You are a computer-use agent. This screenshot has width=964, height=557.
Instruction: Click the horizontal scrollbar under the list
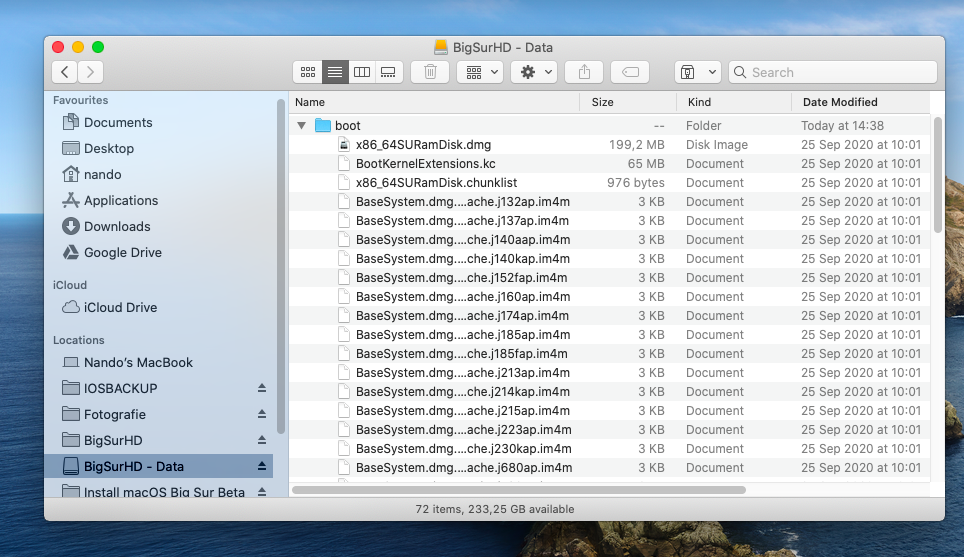pyautogui.click(x=519, y=490)
